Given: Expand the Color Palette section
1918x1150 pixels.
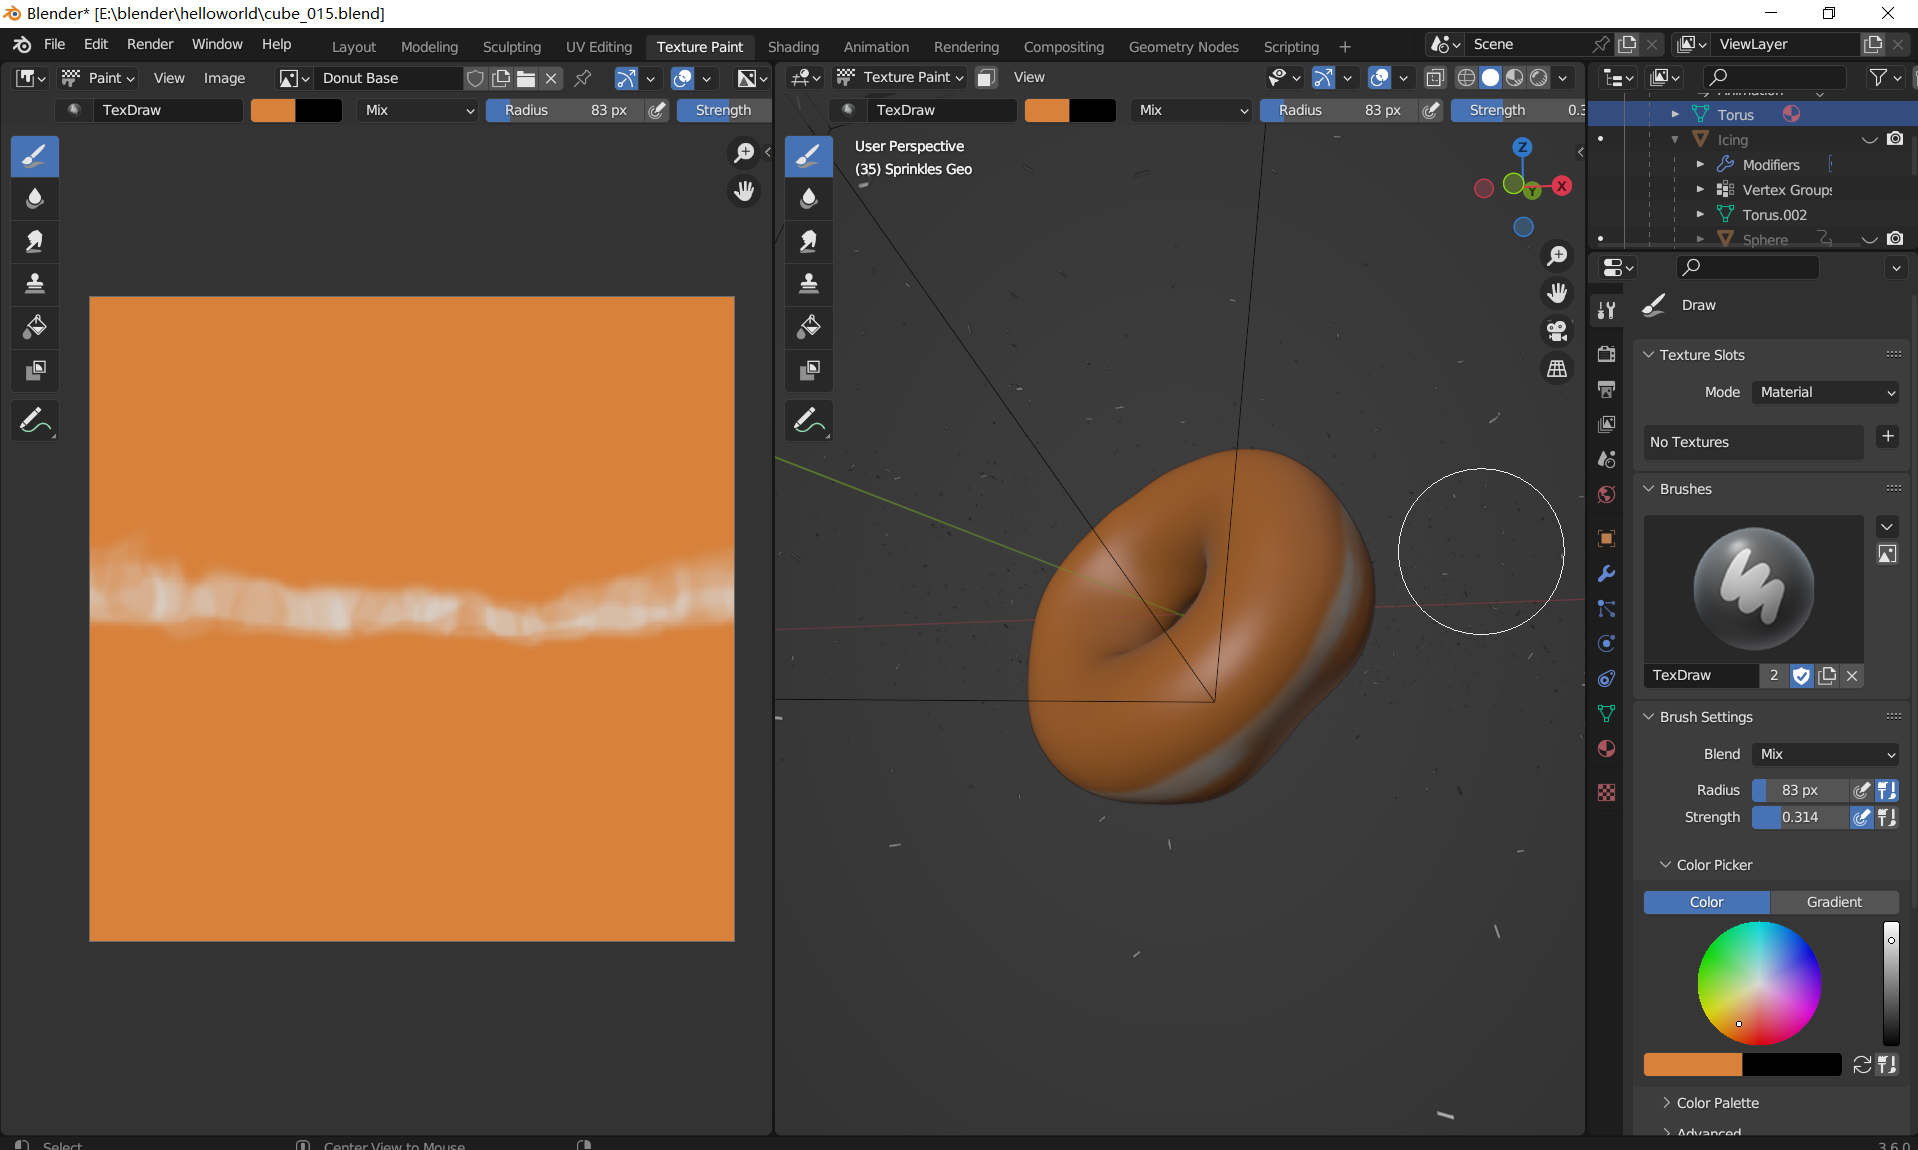Looking at the screenshot, I should pos(1667,1103).
